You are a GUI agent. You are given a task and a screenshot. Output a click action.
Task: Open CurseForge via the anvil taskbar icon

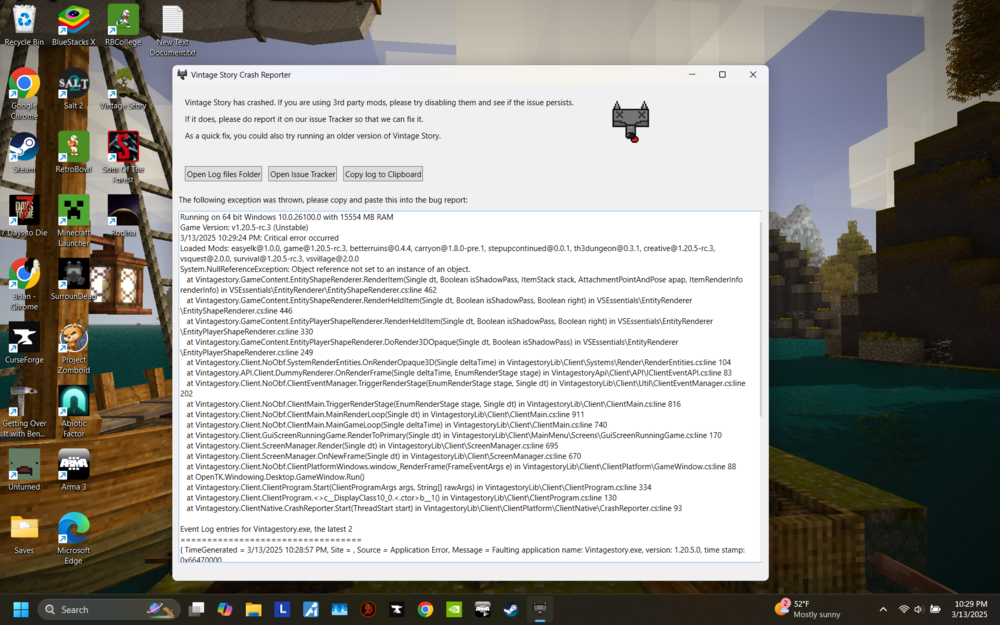click(x=397, y=608)
